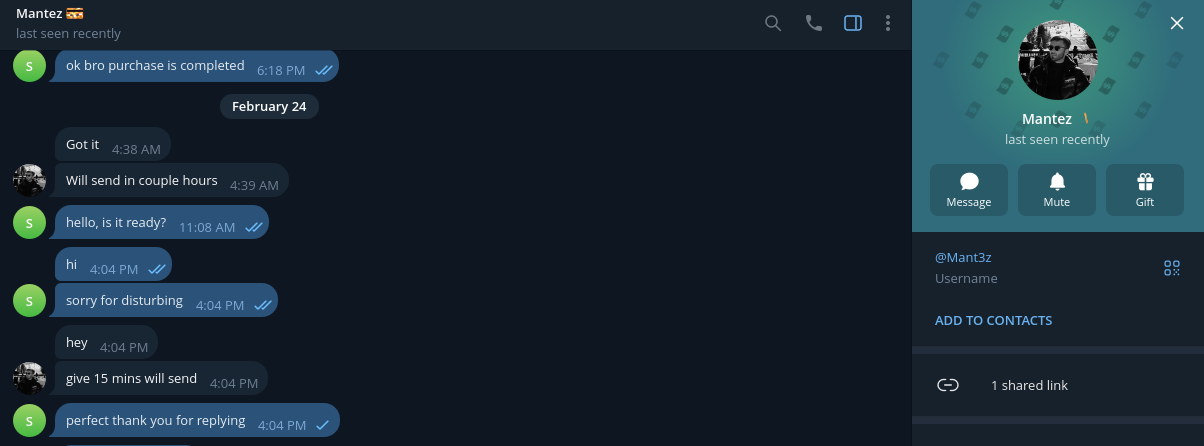Send a Gift to Mantez

click(1145, 189)
